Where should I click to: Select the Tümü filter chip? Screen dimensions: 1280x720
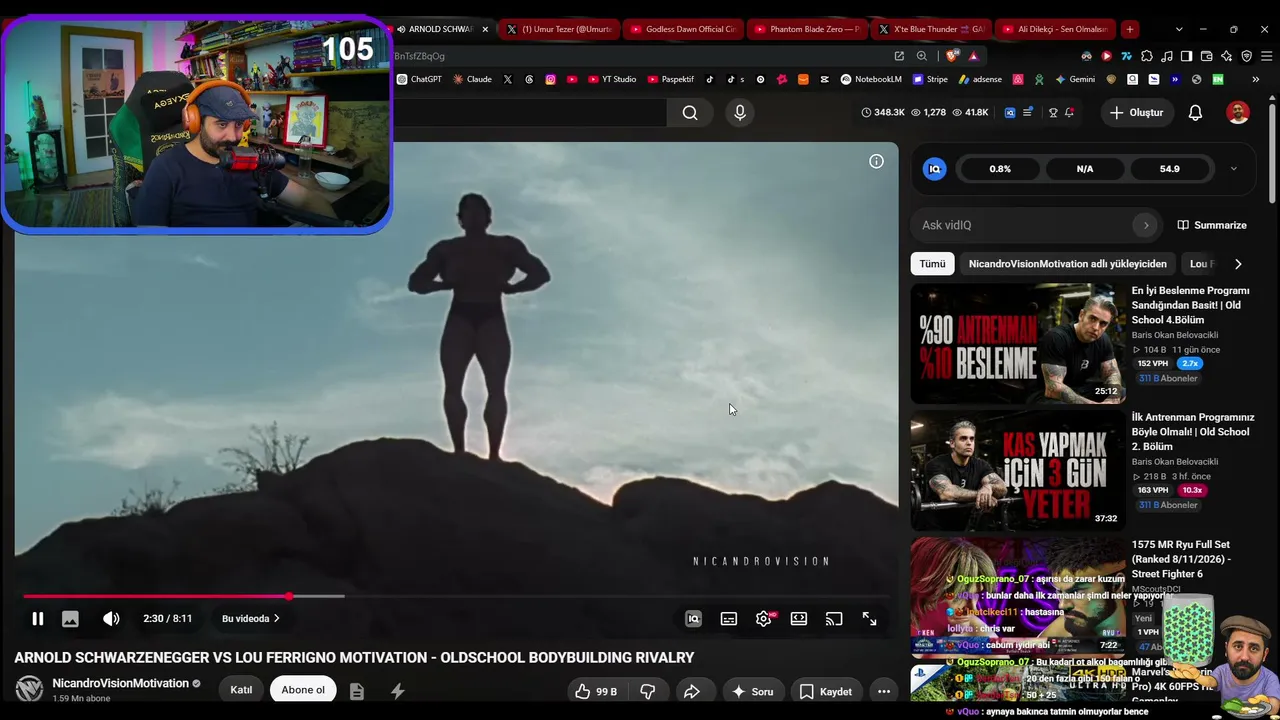pyautogui.click(x=932, y=264)
